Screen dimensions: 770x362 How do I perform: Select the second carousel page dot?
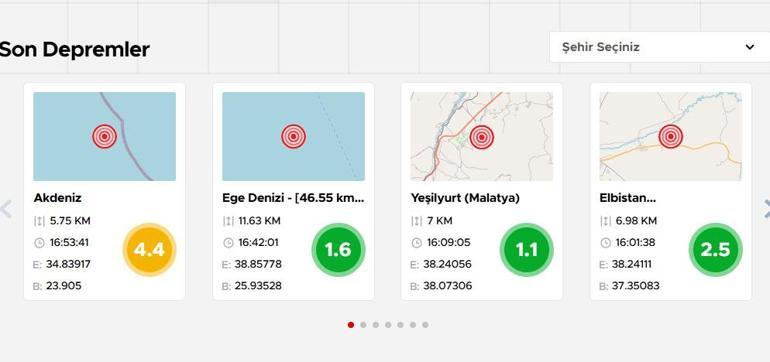[363, 325]
